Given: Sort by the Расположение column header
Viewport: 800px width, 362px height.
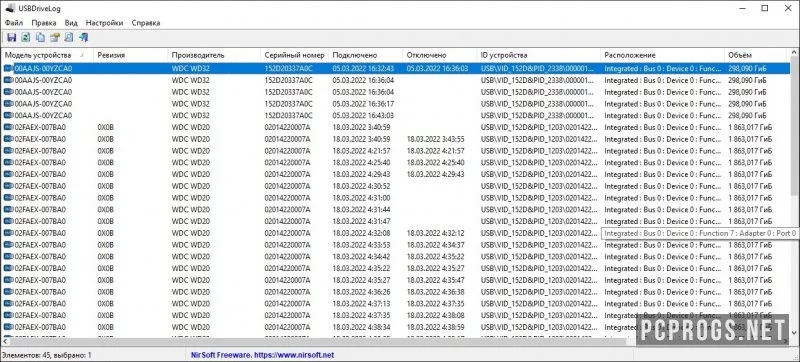Looking at the screenshot, I should point(663,55).
